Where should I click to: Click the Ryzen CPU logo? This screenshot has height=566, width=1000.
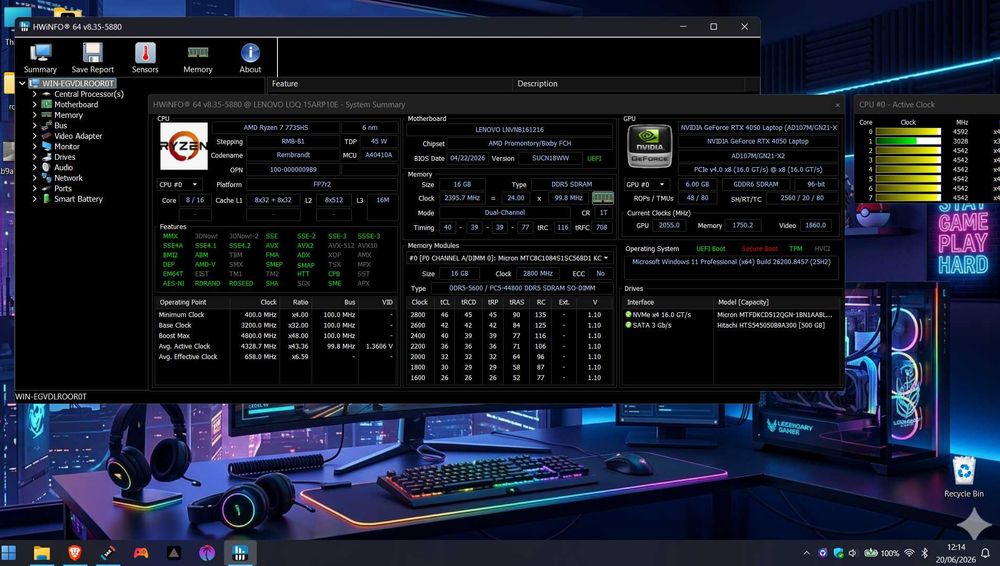tap(184, 146)
